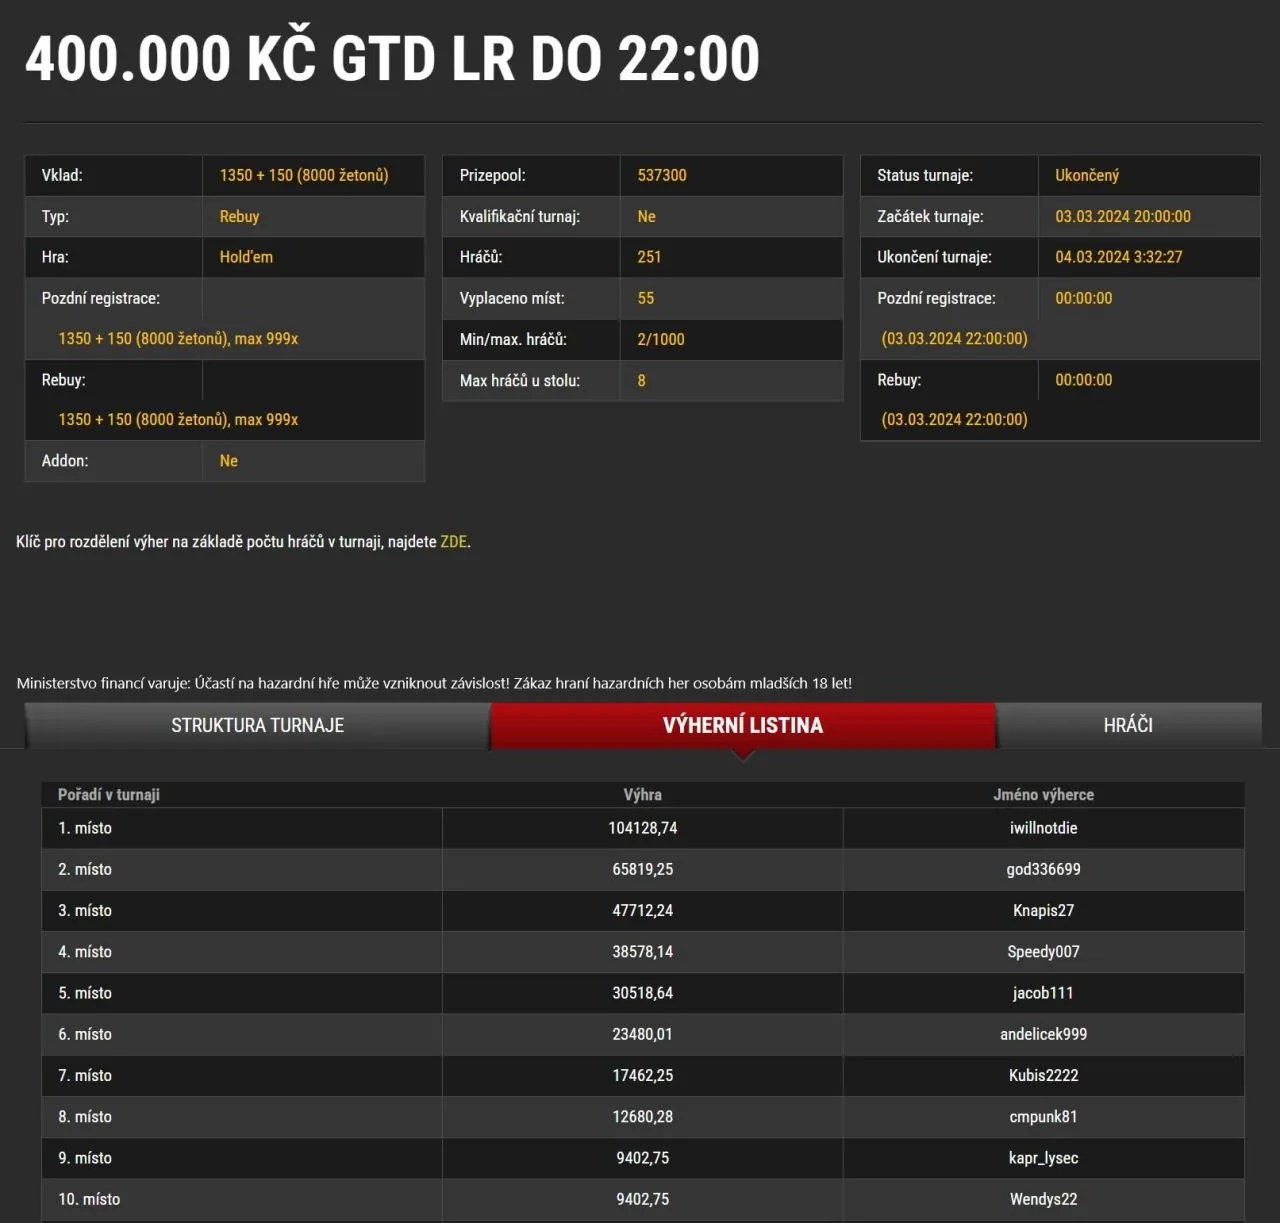Click the Prizepool value 537300
Image resolution: width=1280 pixels, height=1223 pixels.
(x=662, y=175)
